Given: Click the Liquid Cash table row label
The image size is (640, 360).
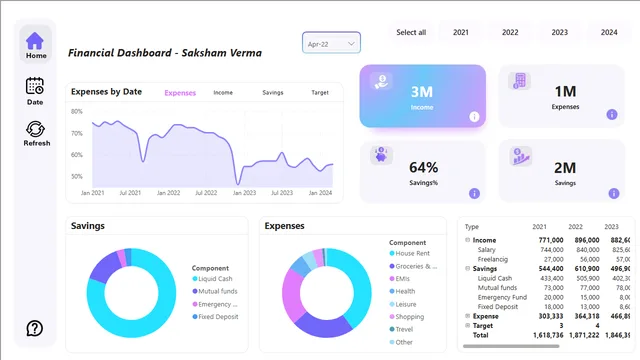Looking at the screenshot, I should [x=495, y=278].
